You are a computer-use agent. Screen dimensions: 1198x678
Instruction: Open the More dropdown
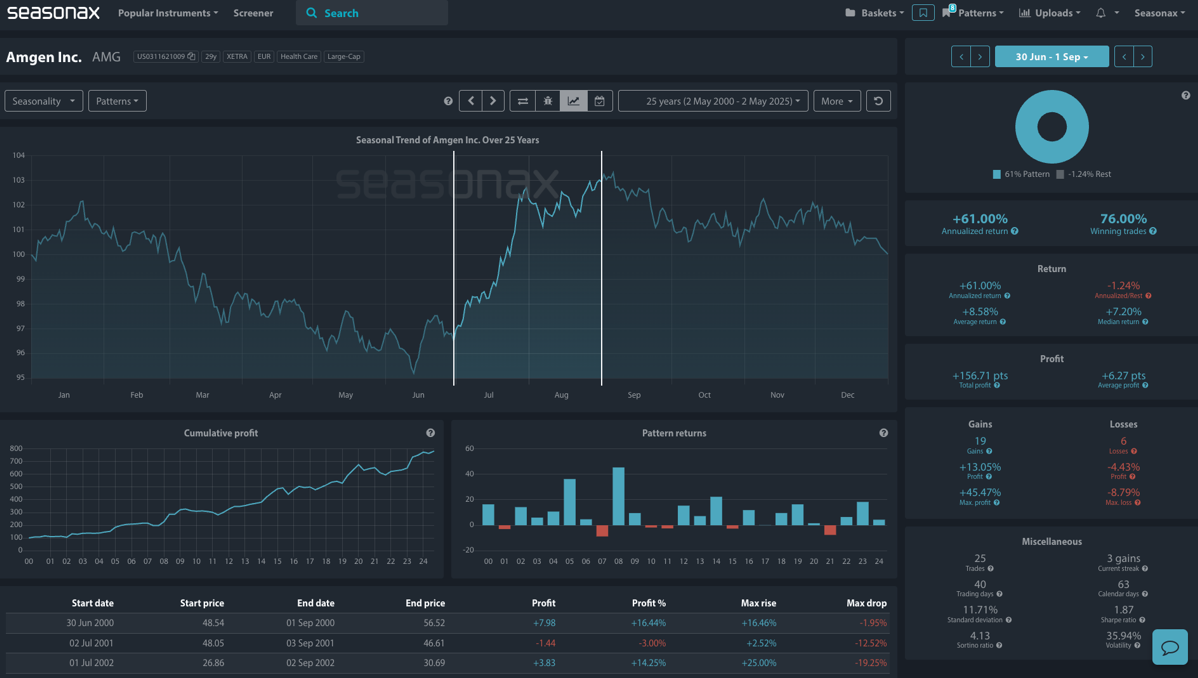coord(837,101)
